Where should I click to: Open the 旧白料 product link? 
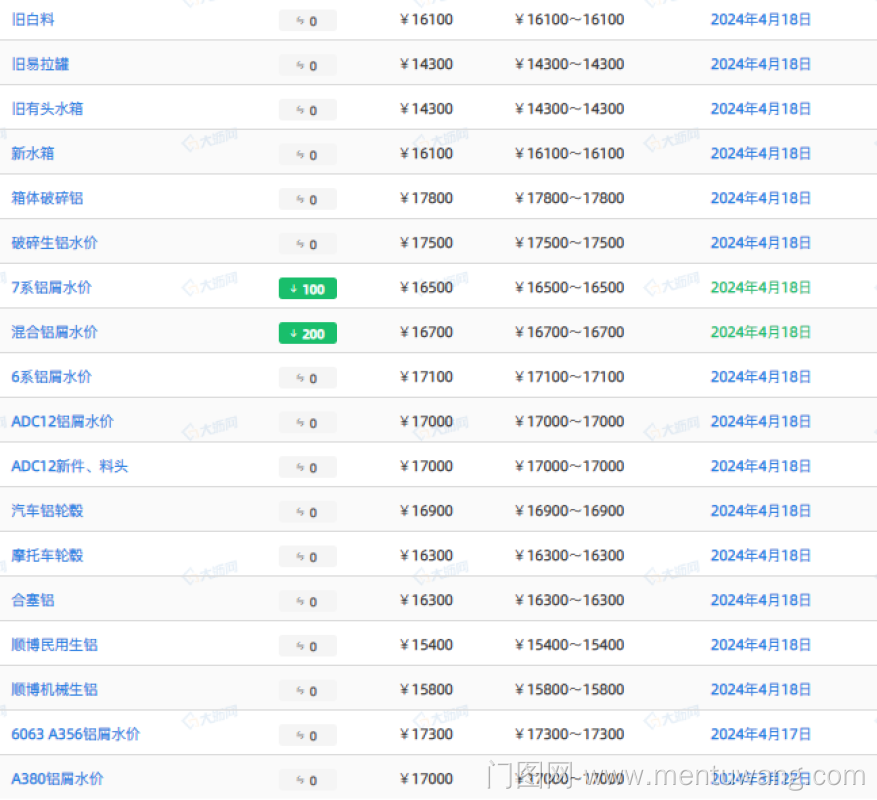click(33, 19)
